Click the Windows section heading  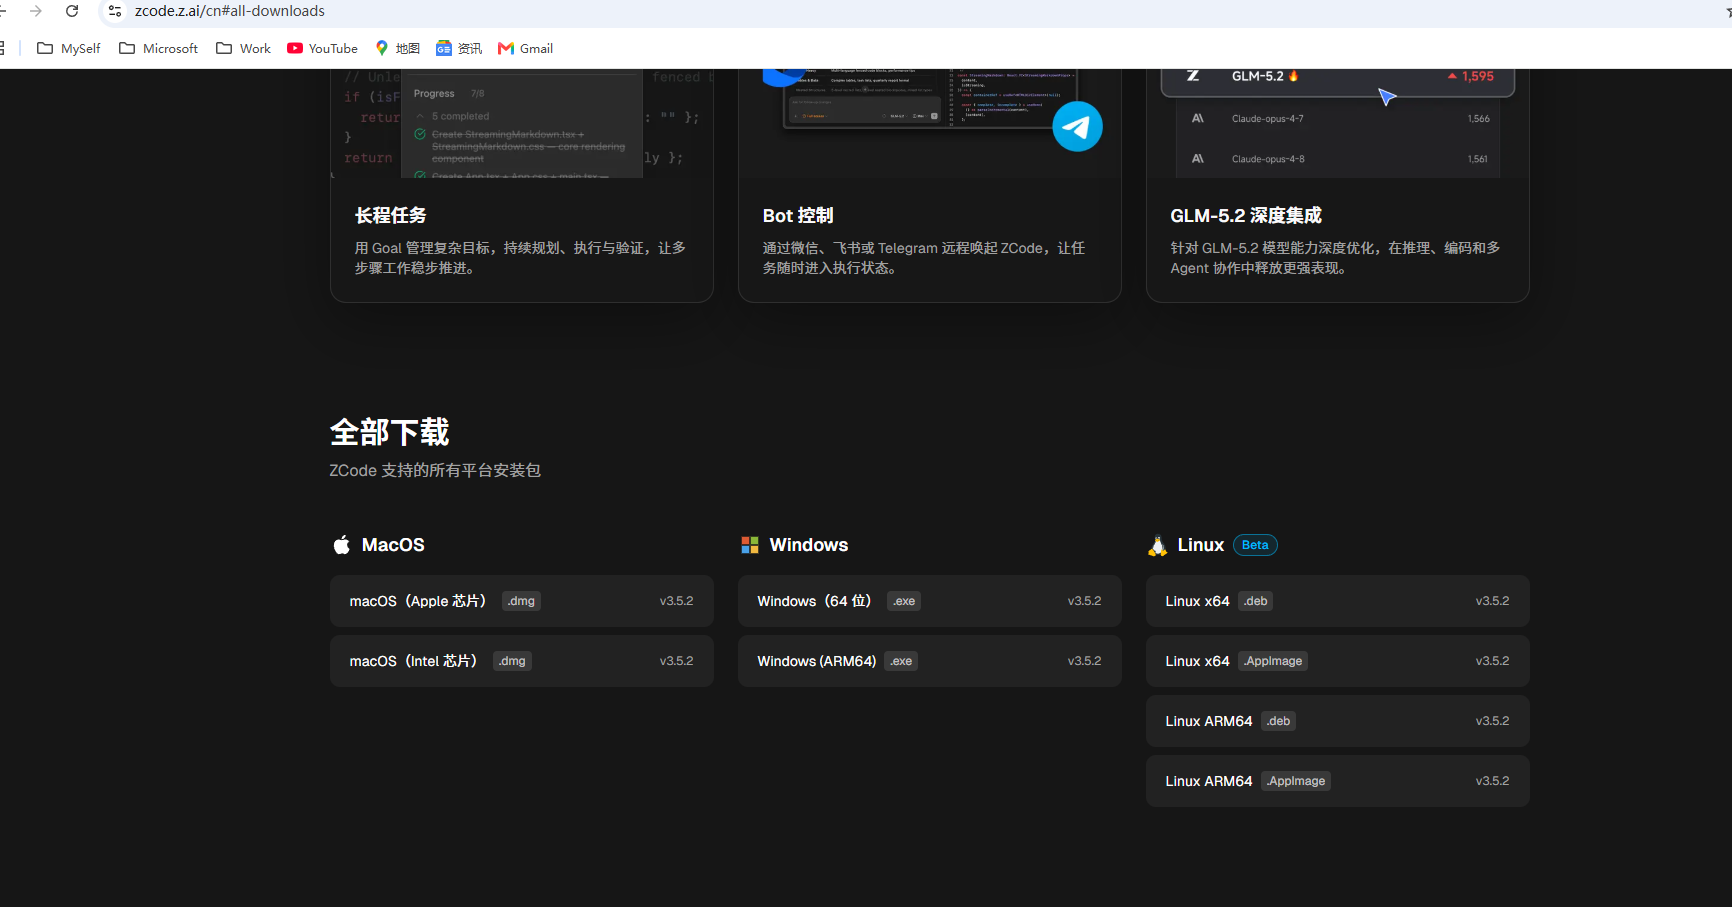pos(809,545)
